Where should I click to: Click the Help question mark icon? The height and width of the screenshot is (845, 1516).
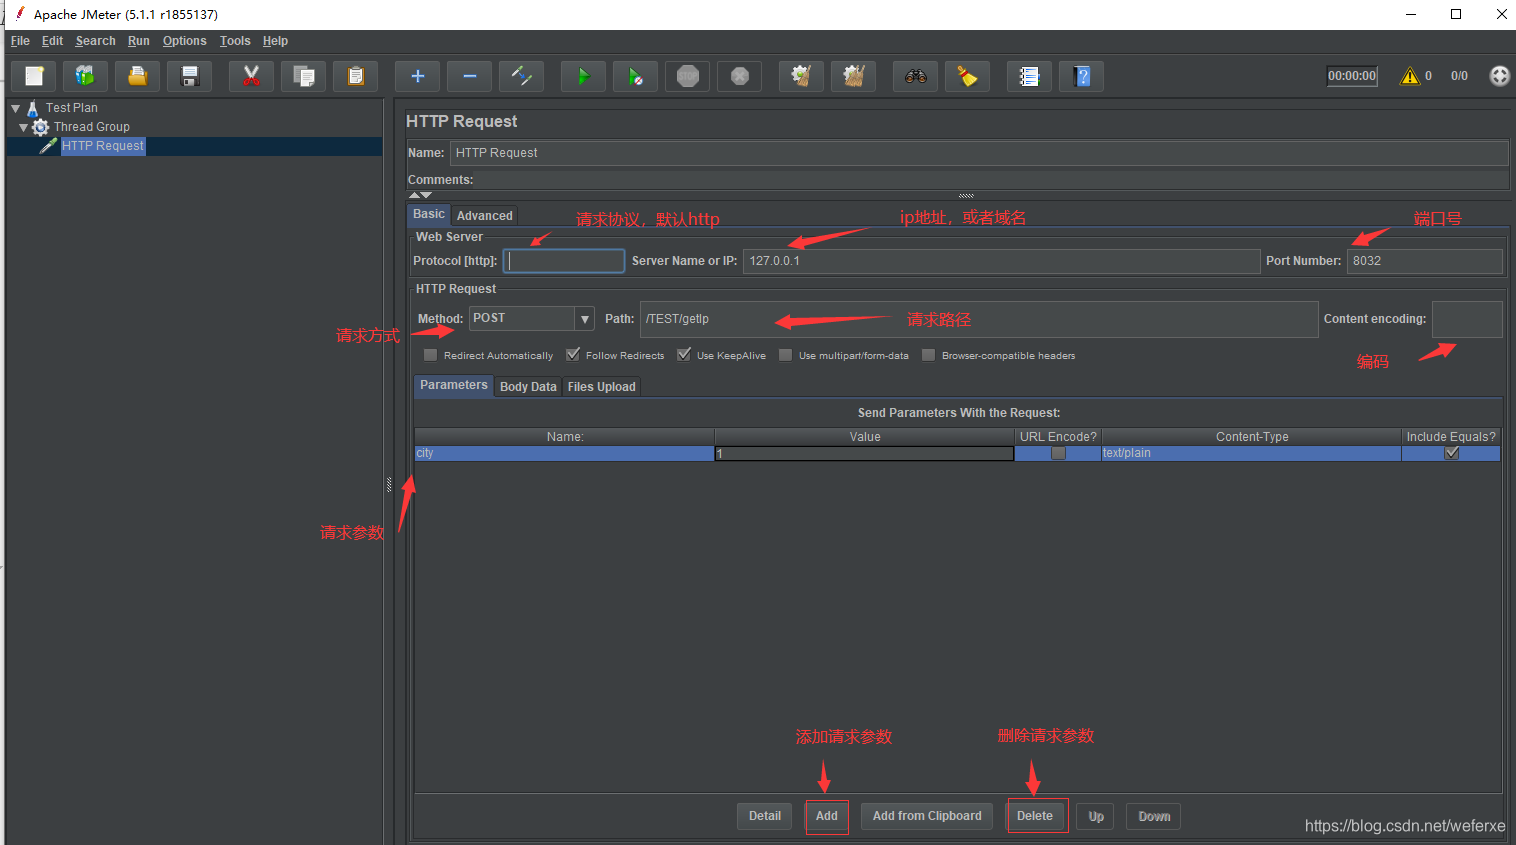point(1081,76)
